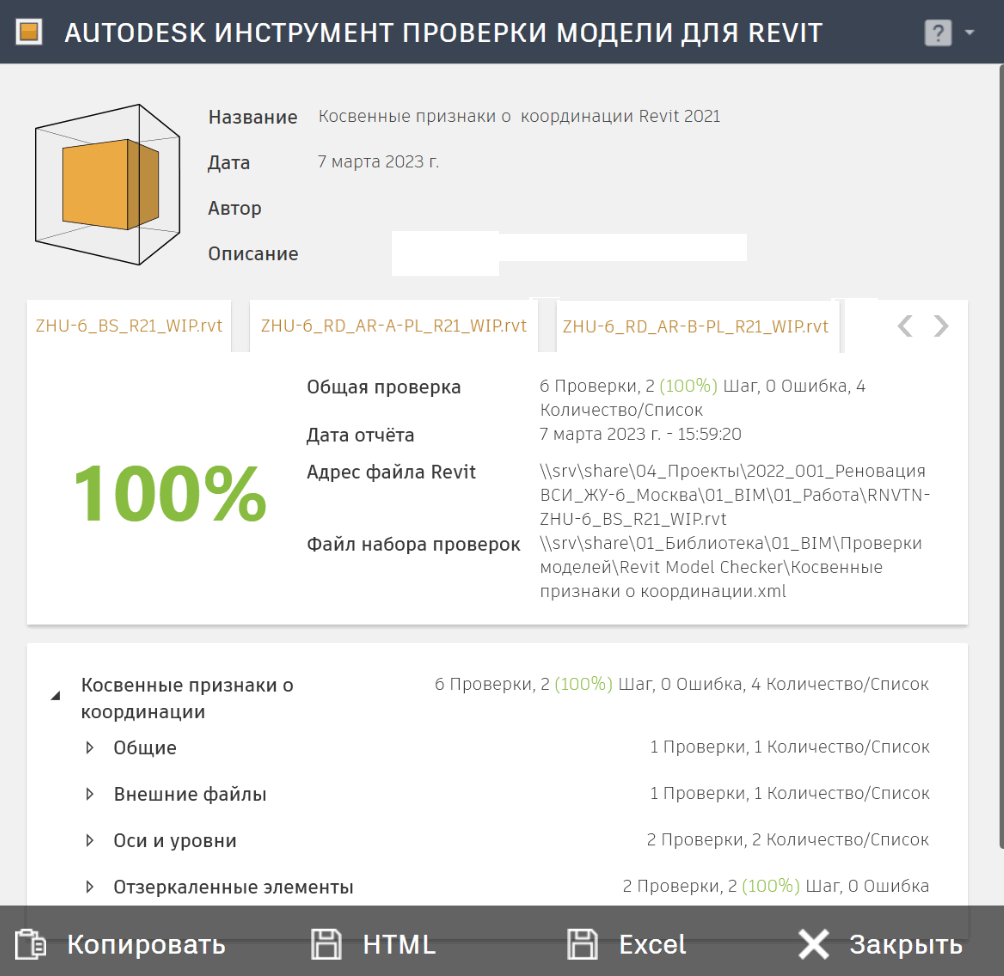Click the large green 100% score
1004x976 pixels.
pos(170,493)
